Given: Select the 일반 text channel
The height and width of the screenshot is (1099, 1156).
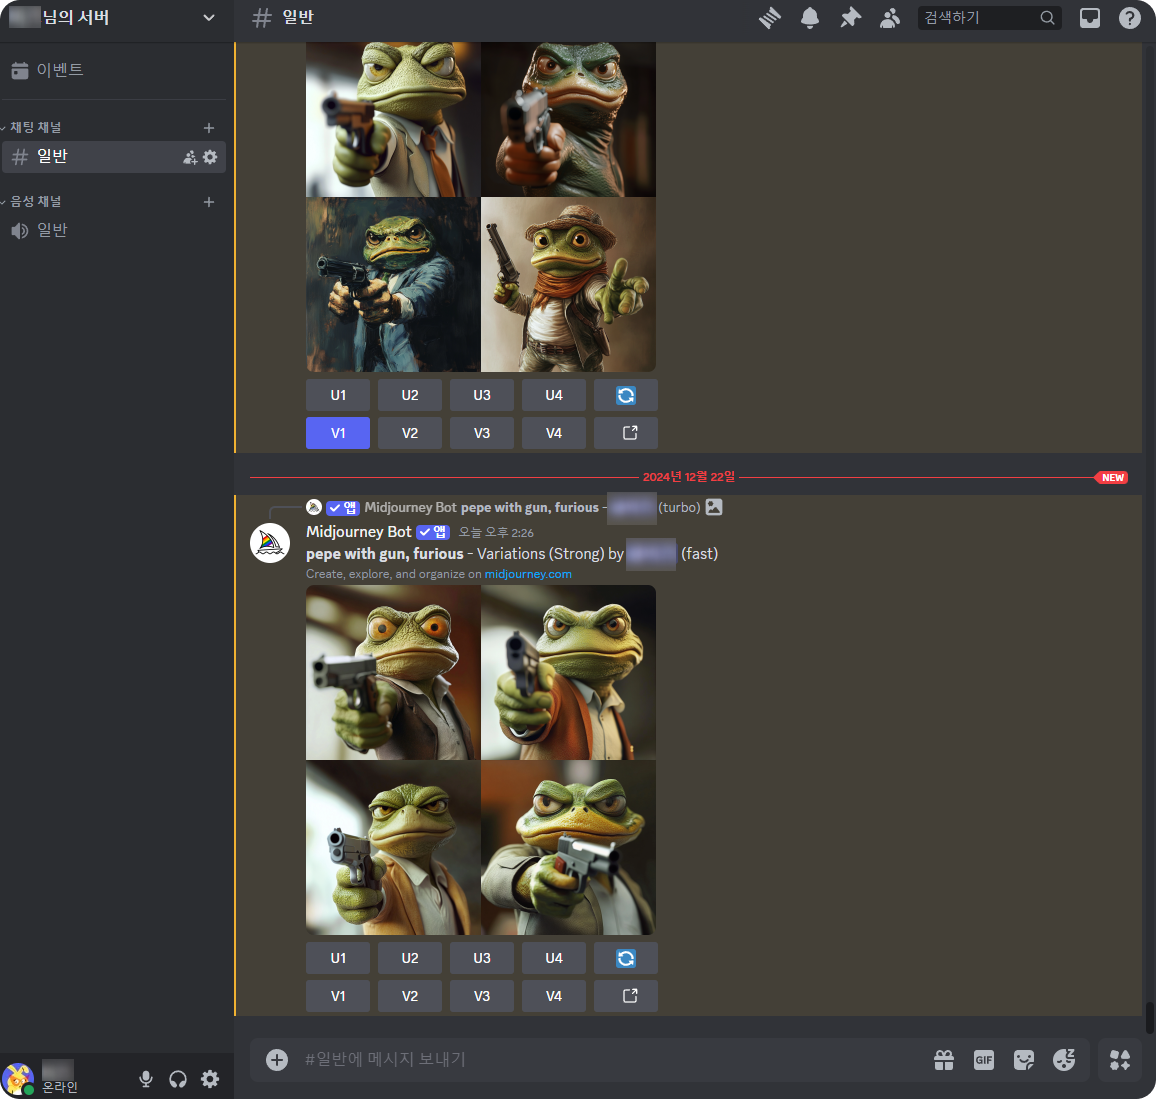Looking at the screenshot, I should [x=114, y=157].
